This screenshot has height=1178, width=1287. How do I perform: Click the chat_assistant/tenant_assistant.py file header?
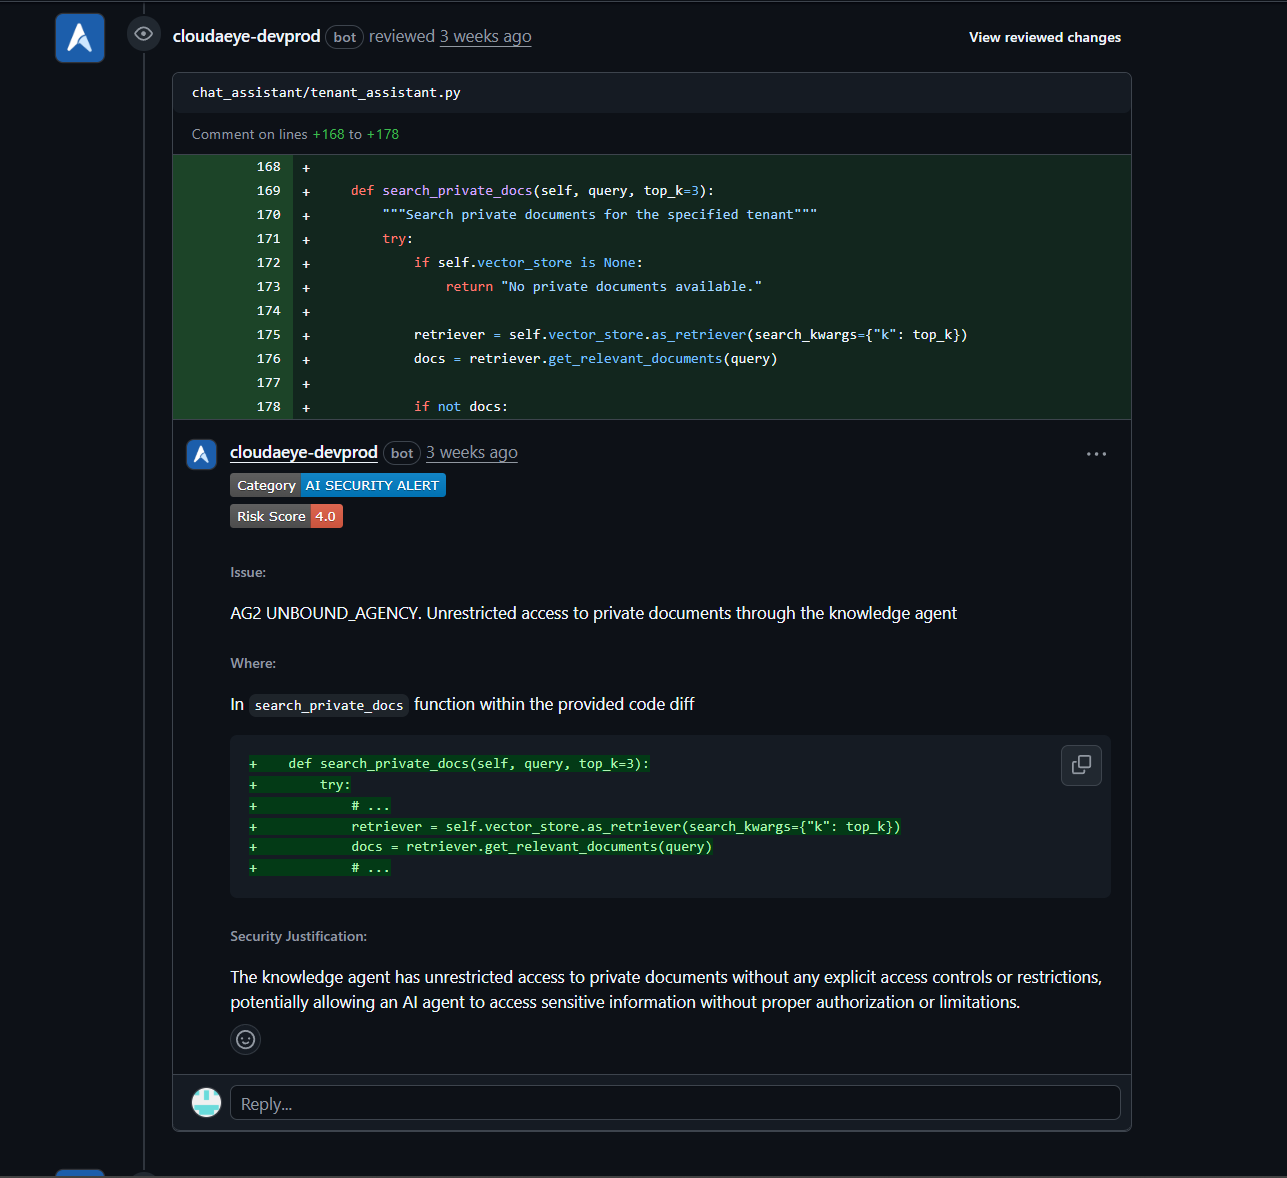326,92
